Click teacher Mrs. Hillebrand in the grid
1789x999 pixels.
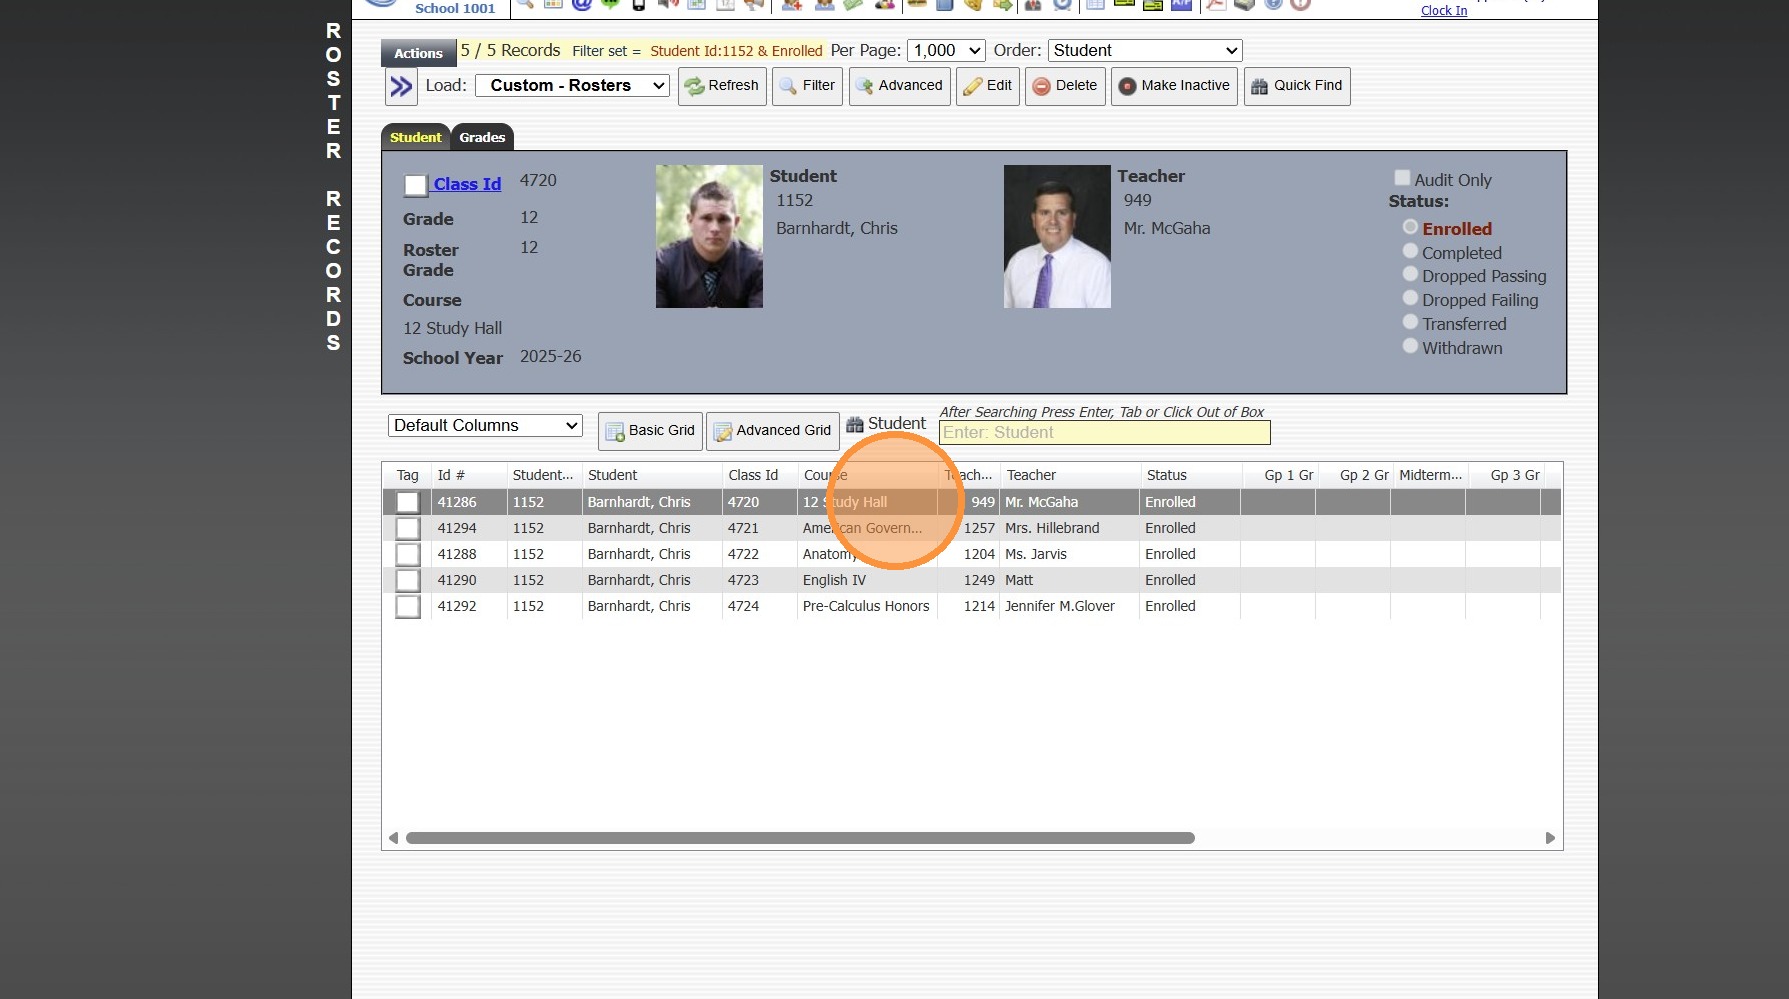pos(1052,528)
